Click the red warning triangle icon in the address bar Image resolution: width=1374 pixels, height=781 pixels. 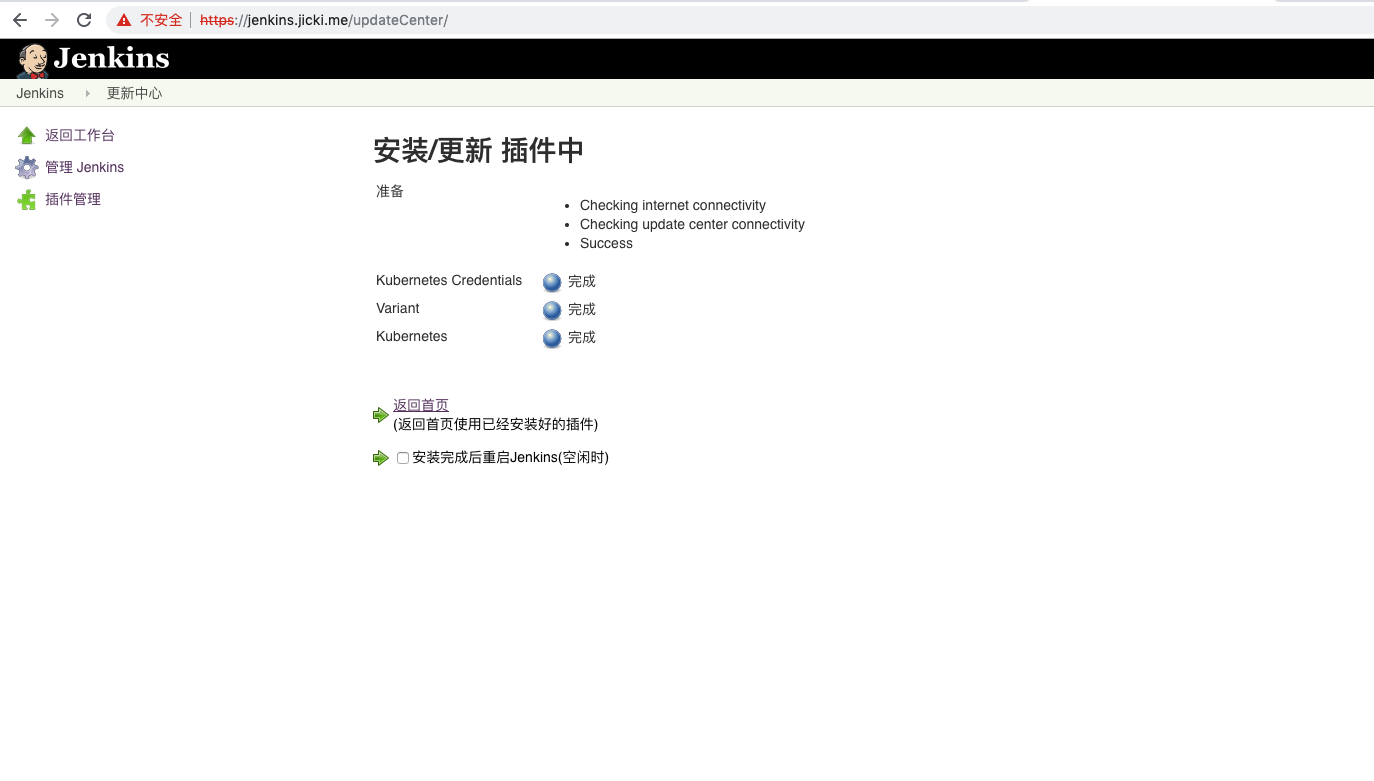click(123, 19)
